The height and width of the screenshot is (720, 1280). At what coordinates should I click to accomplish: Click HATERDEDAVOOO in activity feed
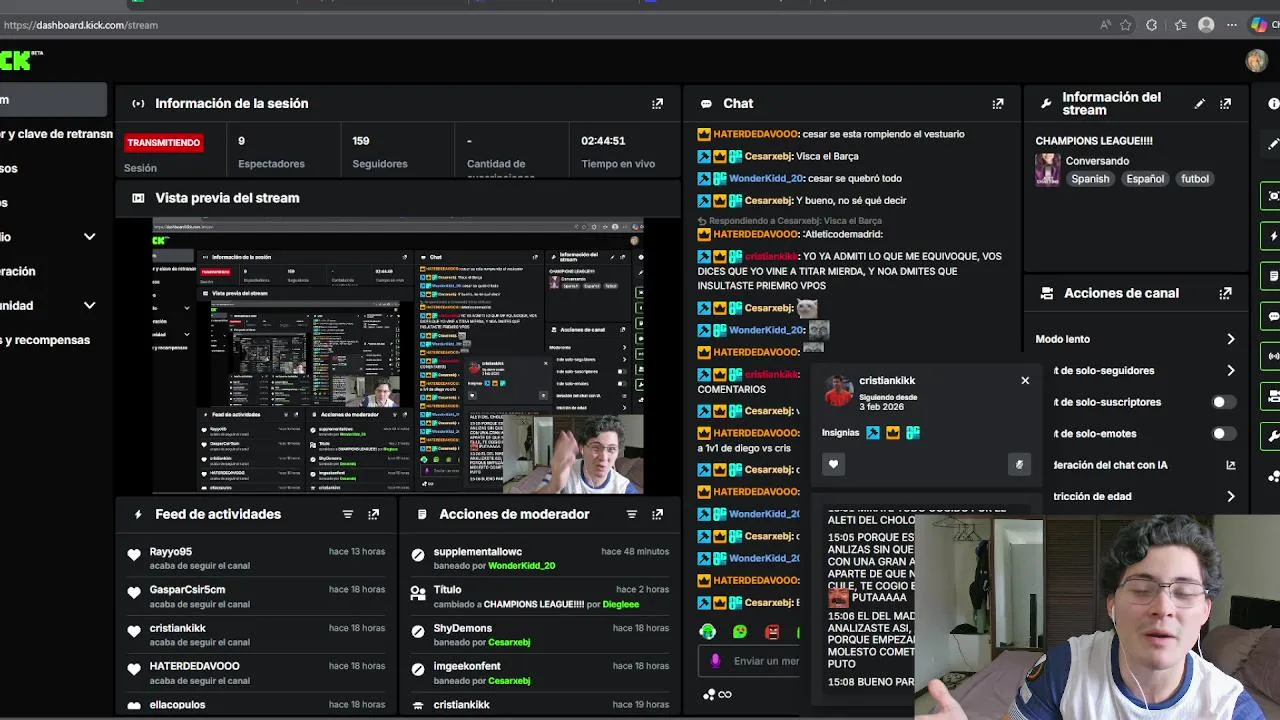pyautogui.click(x=195, y=666)
